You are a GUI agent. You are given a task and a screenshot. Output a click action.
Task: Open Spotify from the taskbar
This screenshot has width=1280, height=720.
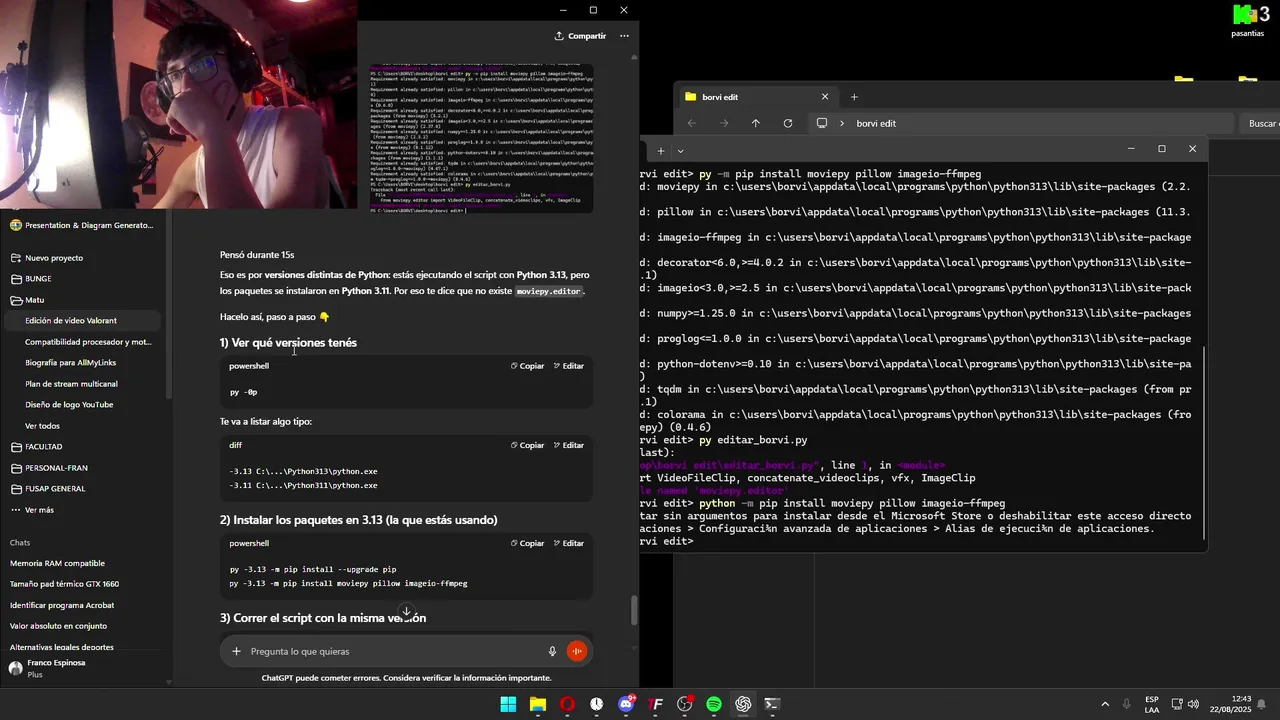(x=714, y=704)
